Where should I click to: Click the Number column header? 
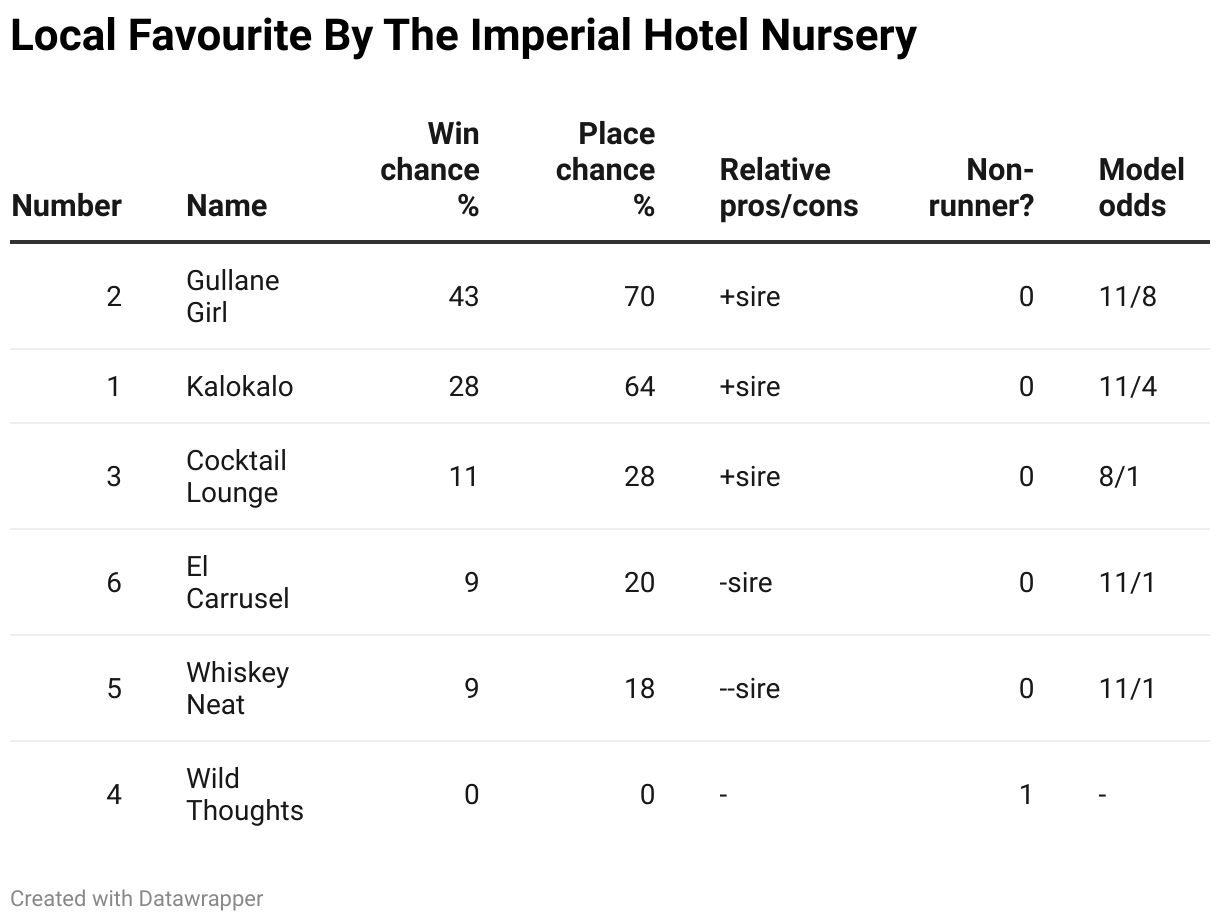(66, 206)
